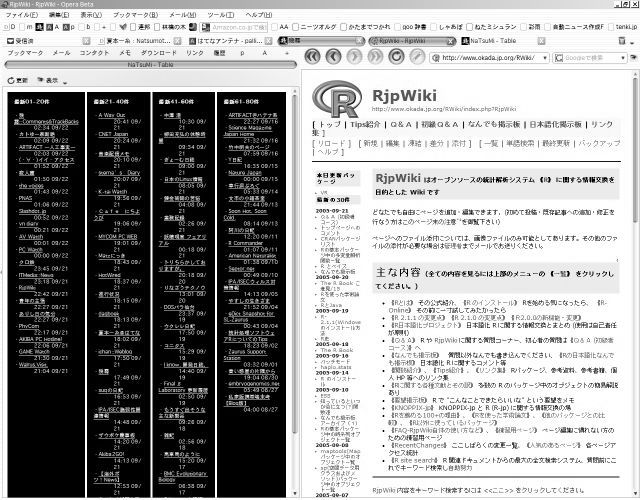
Task: Click the Forward navigation button
Action: pyautogui.click(x=354, y=57)
